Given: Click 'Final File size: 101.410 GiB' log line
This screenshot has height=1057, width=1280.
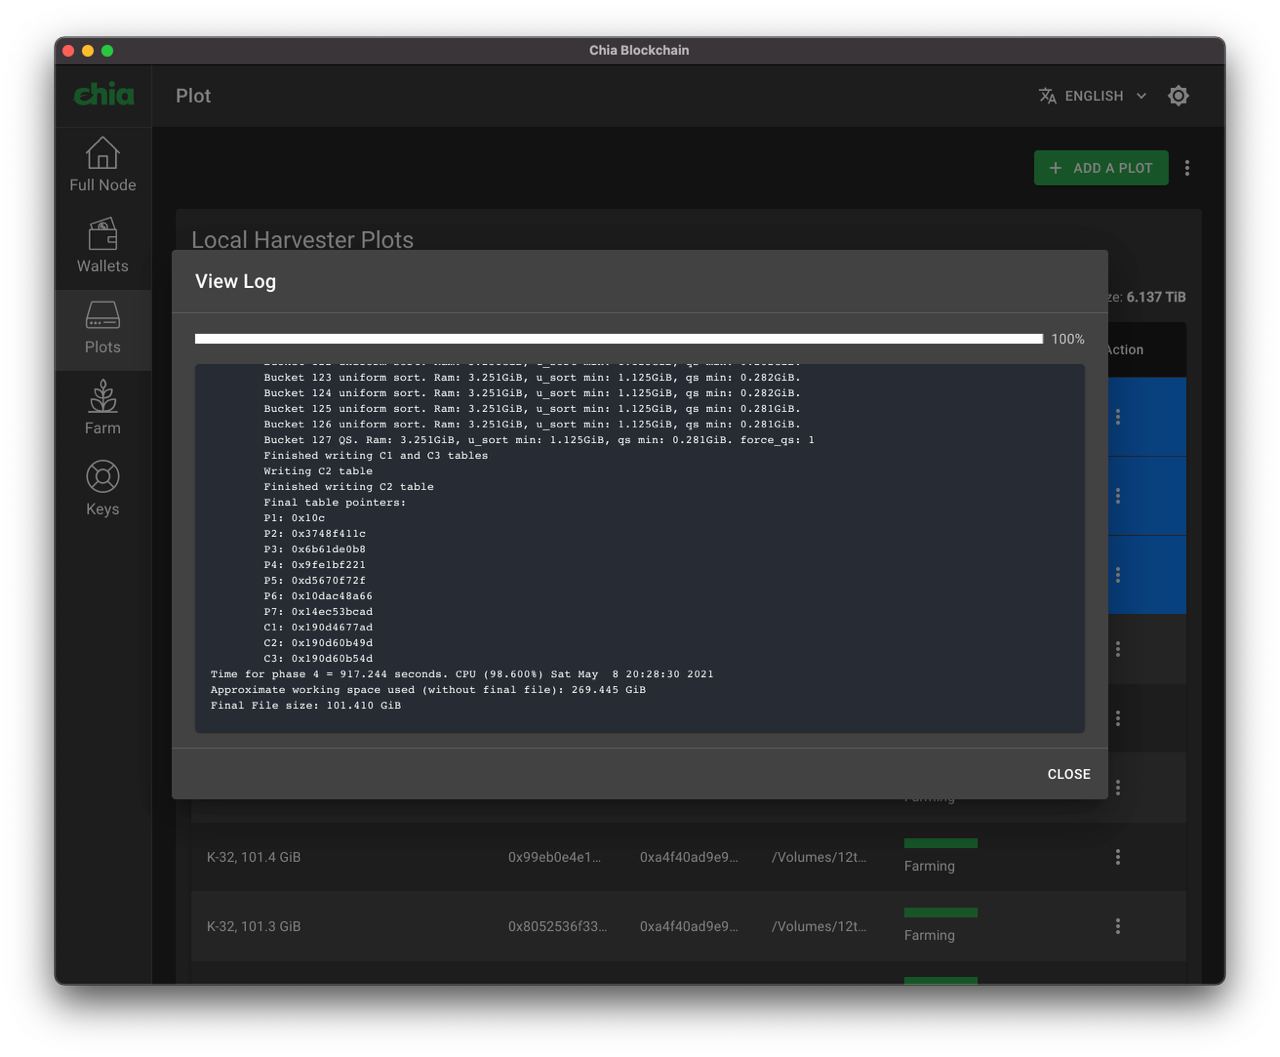Looking at the screenshot, I should [306, 705].
